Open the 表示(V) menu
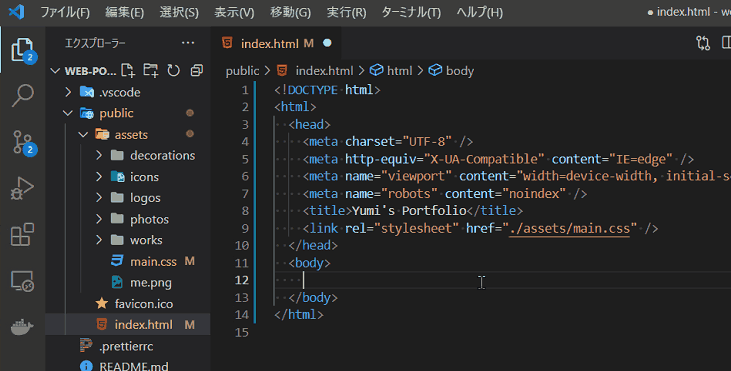This screenshot has width=731, height=371. coord(234,12)
